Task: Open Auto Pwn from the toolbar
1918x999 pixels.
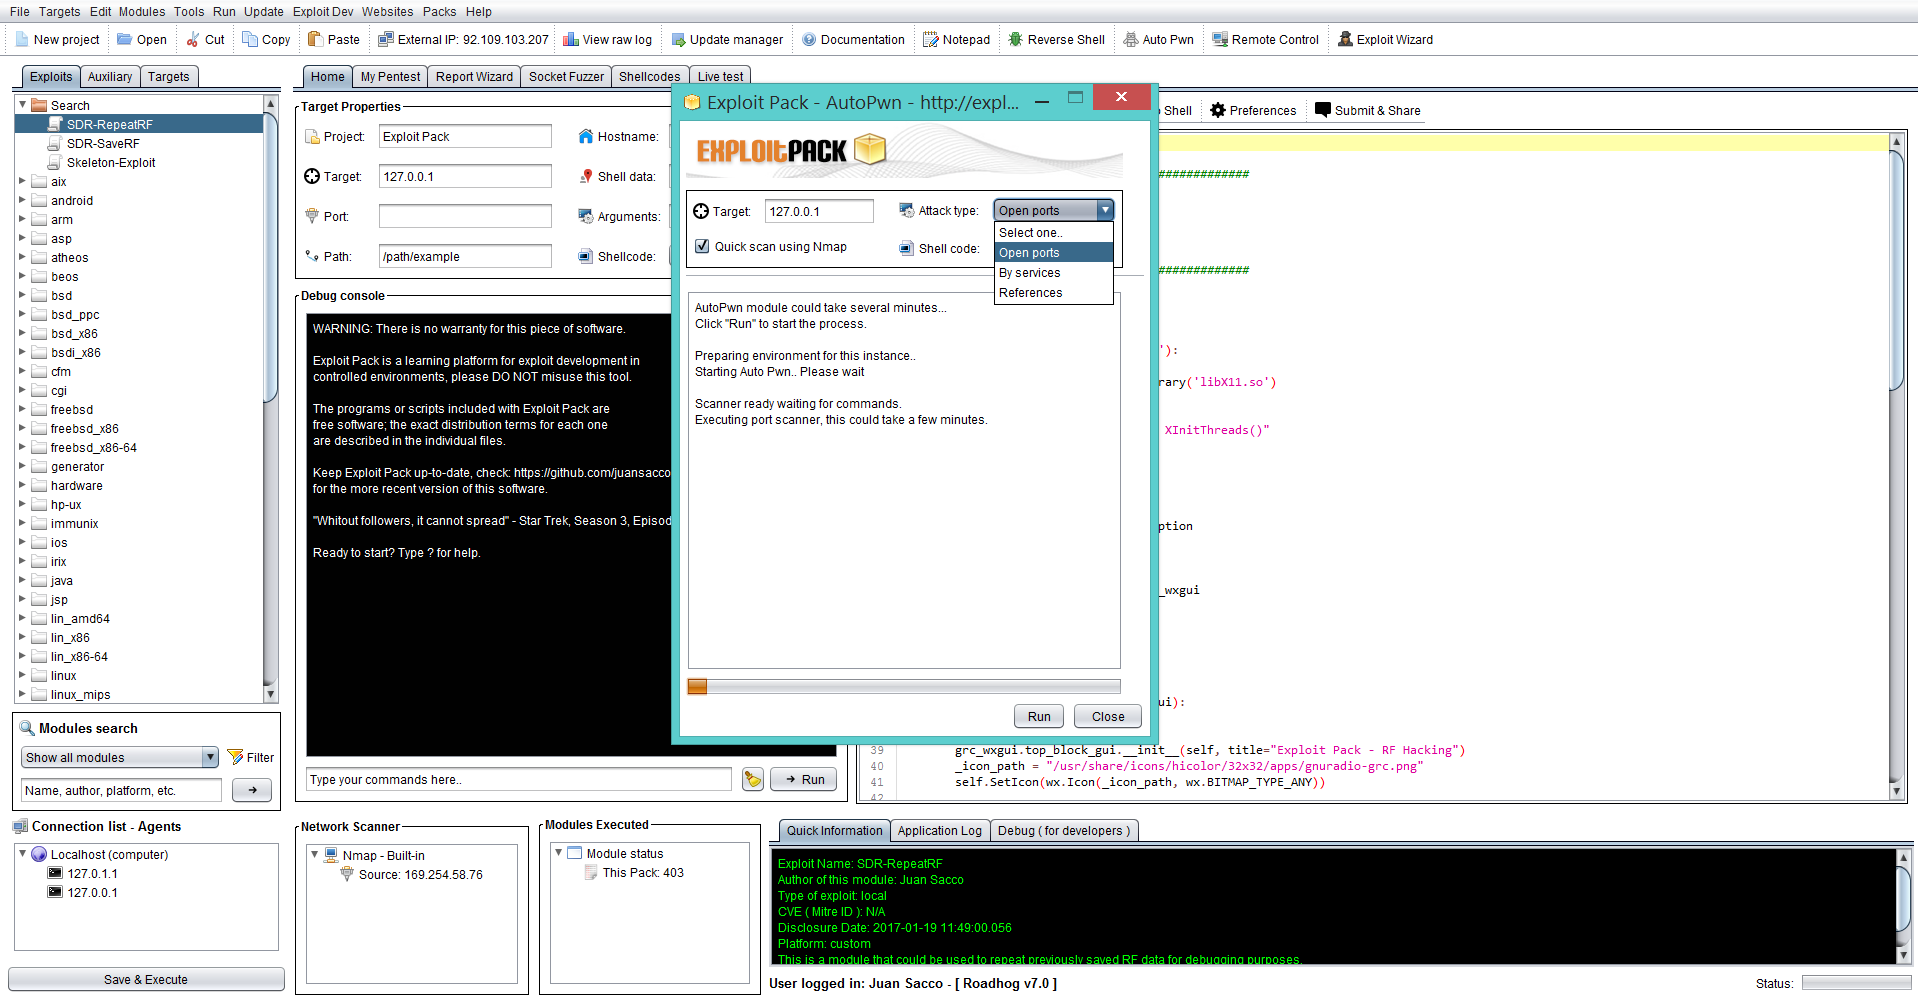Action: (1131, 40)
